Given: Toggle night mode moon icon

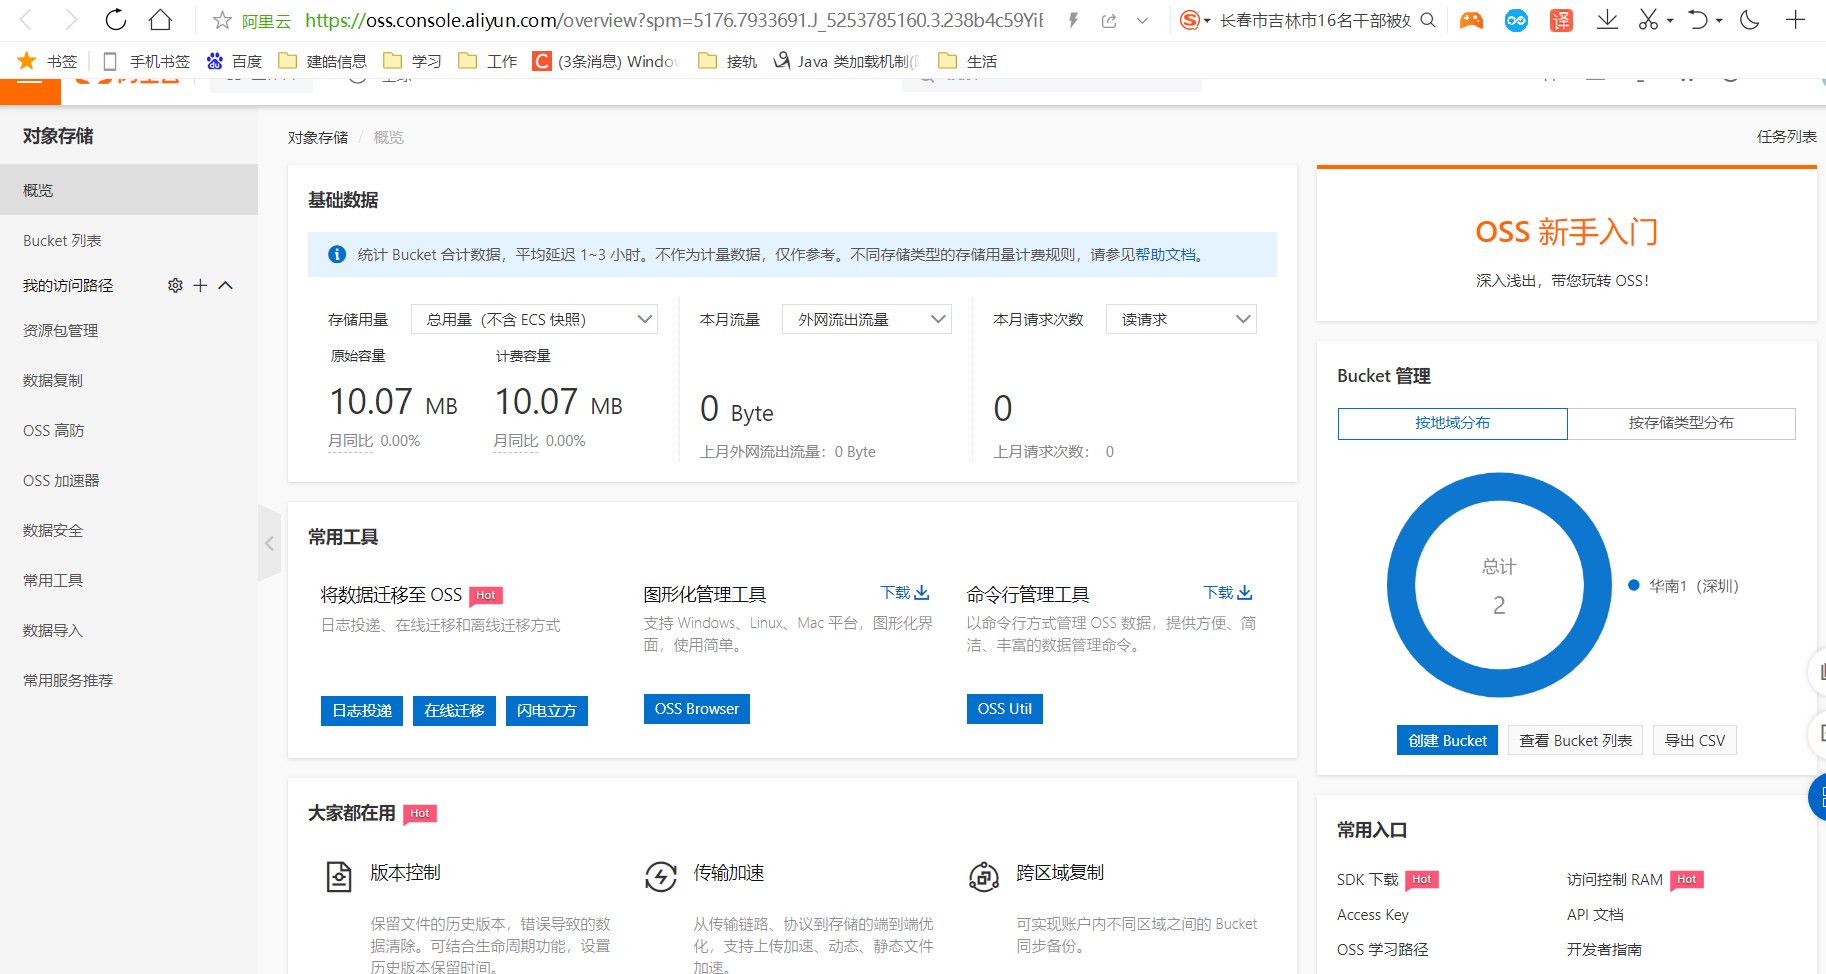Looking at the screenshot, I should [1750, 20].
